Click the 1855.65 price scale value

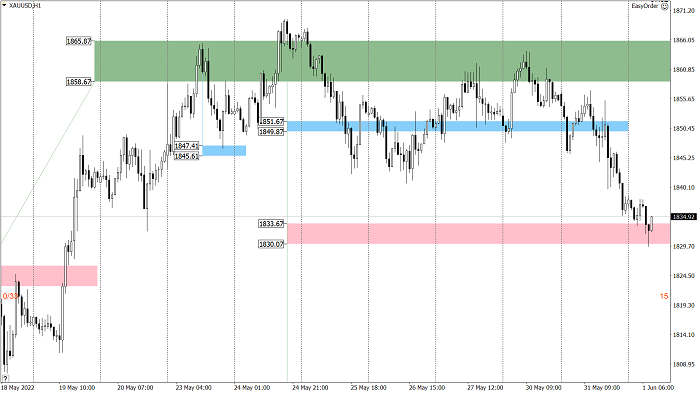pyautogui.click(x=684, y=99)
